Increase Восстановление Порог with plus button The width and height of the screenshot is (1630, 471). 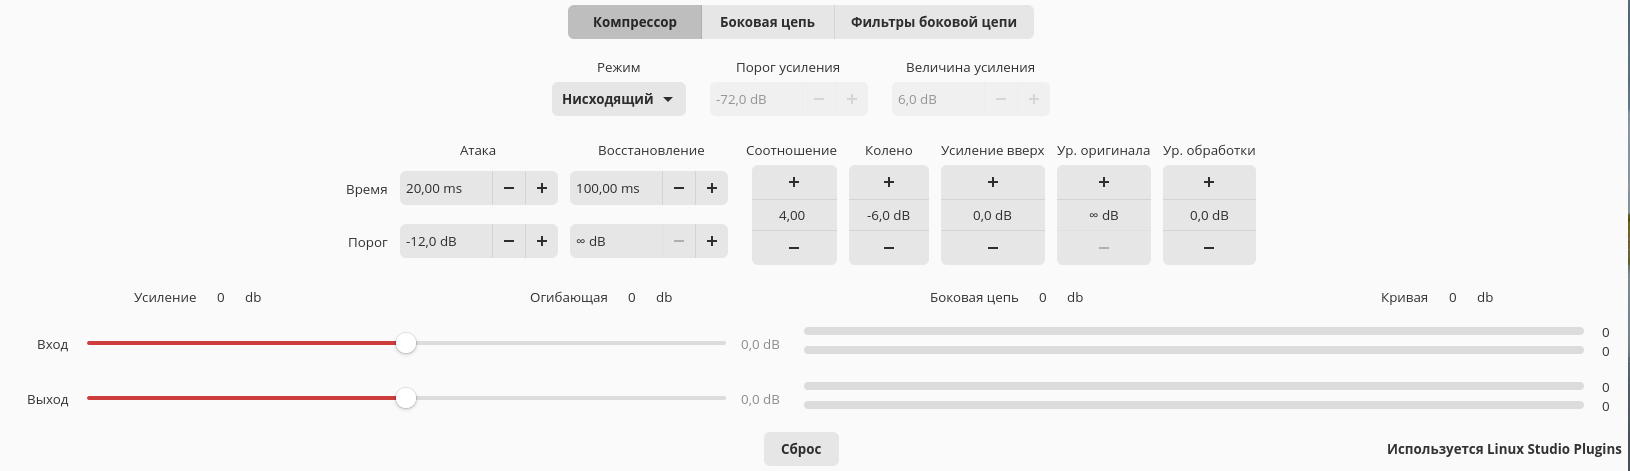712,241
